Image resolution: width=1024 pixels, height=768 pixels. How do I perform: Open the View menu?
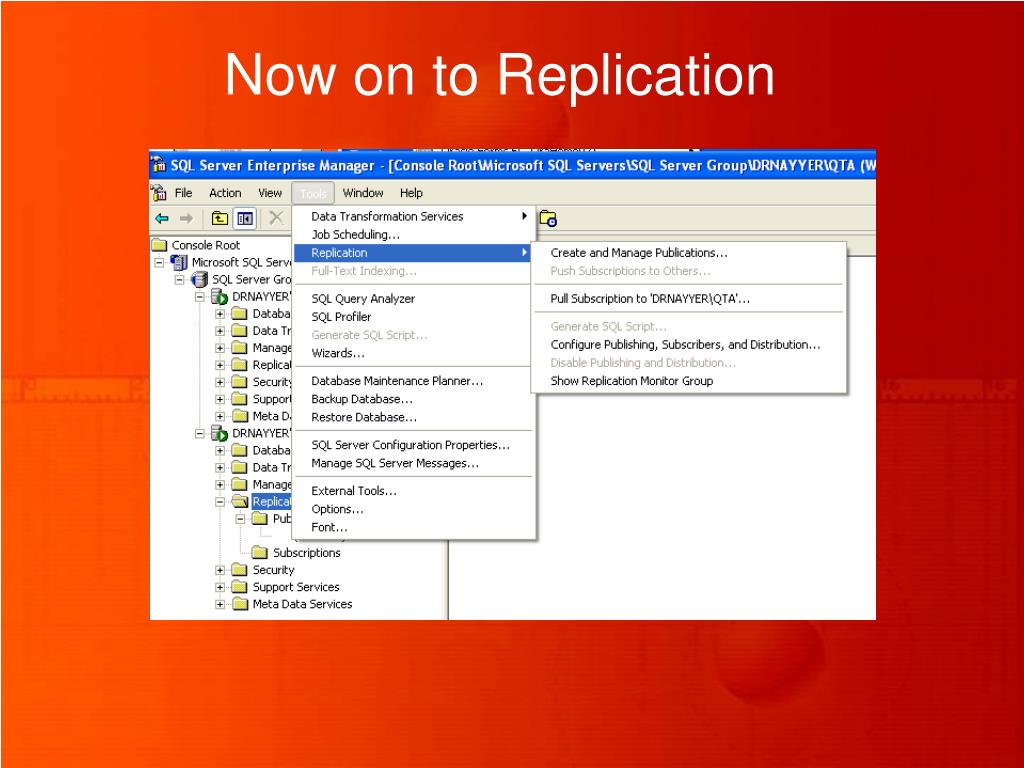pos(270,193)
